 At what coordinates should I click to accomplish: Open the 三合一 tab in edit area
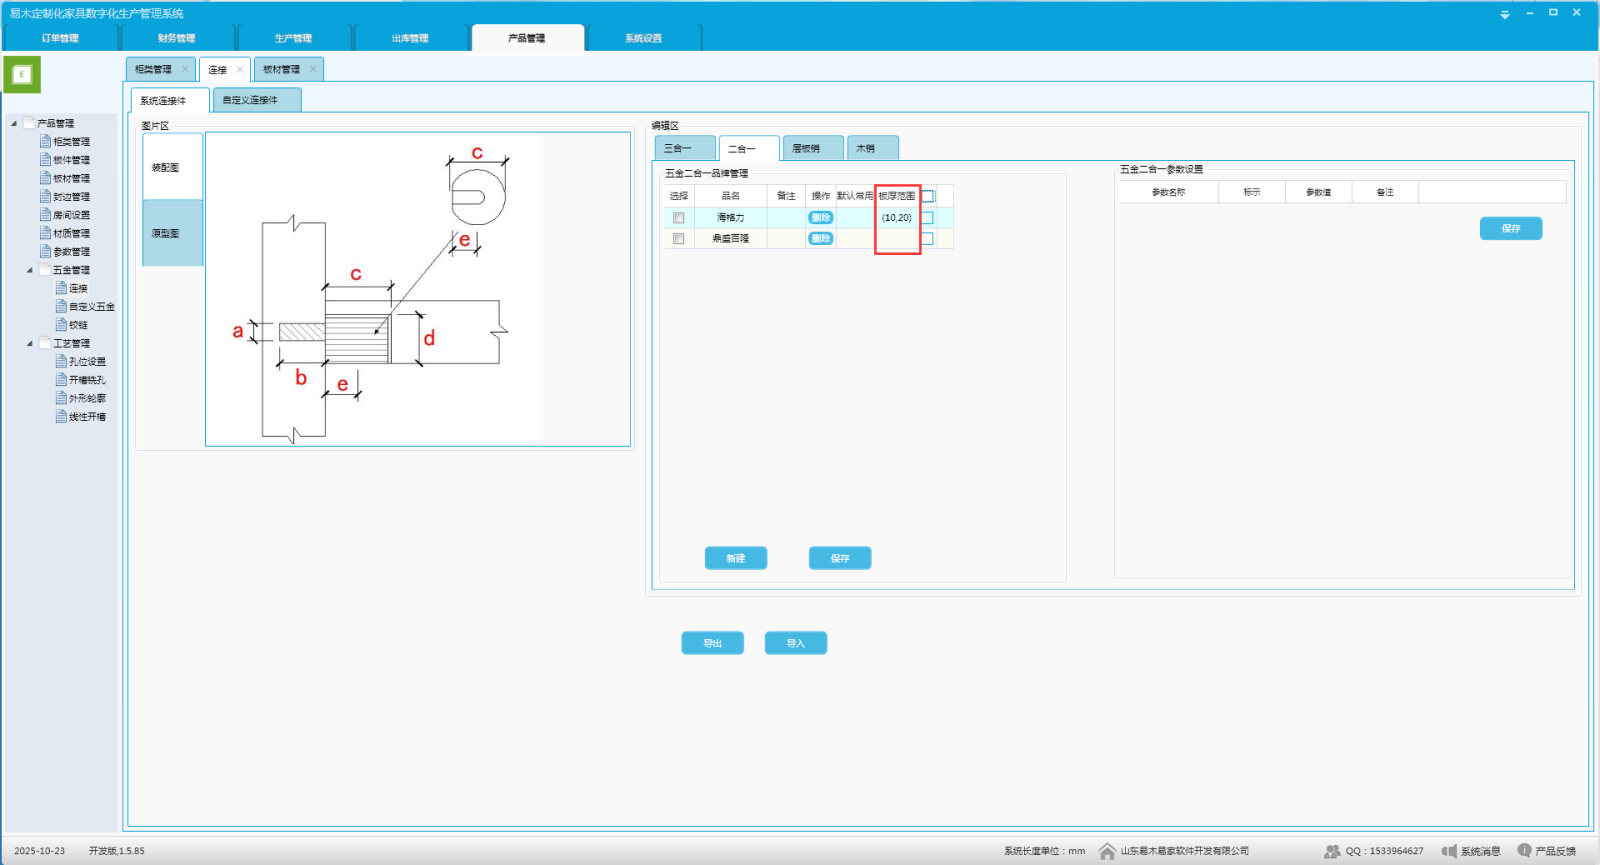683,148
